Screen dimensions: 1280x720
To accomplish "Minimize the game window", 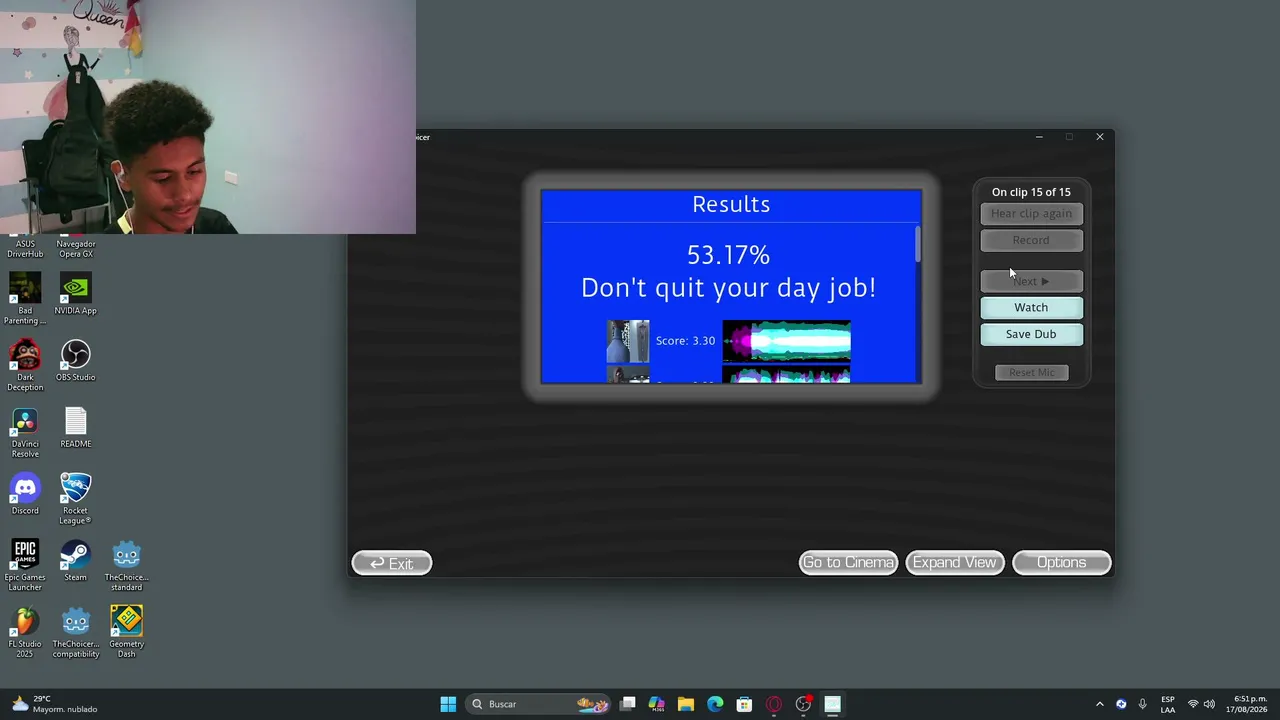I will [x=1039, y=137].
